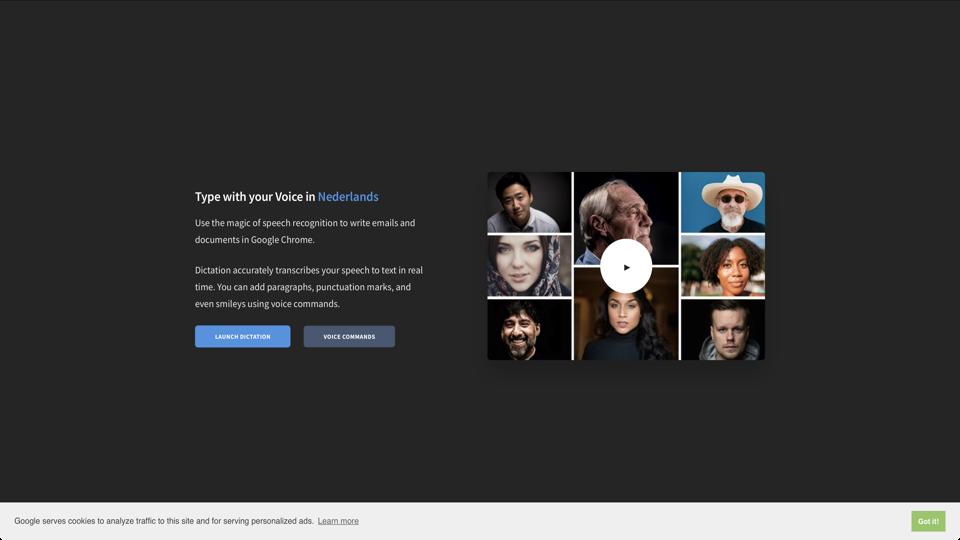The image size is (960, 540).
Task: Click the photo of man in white hat
Action: [x=723, y=202]
